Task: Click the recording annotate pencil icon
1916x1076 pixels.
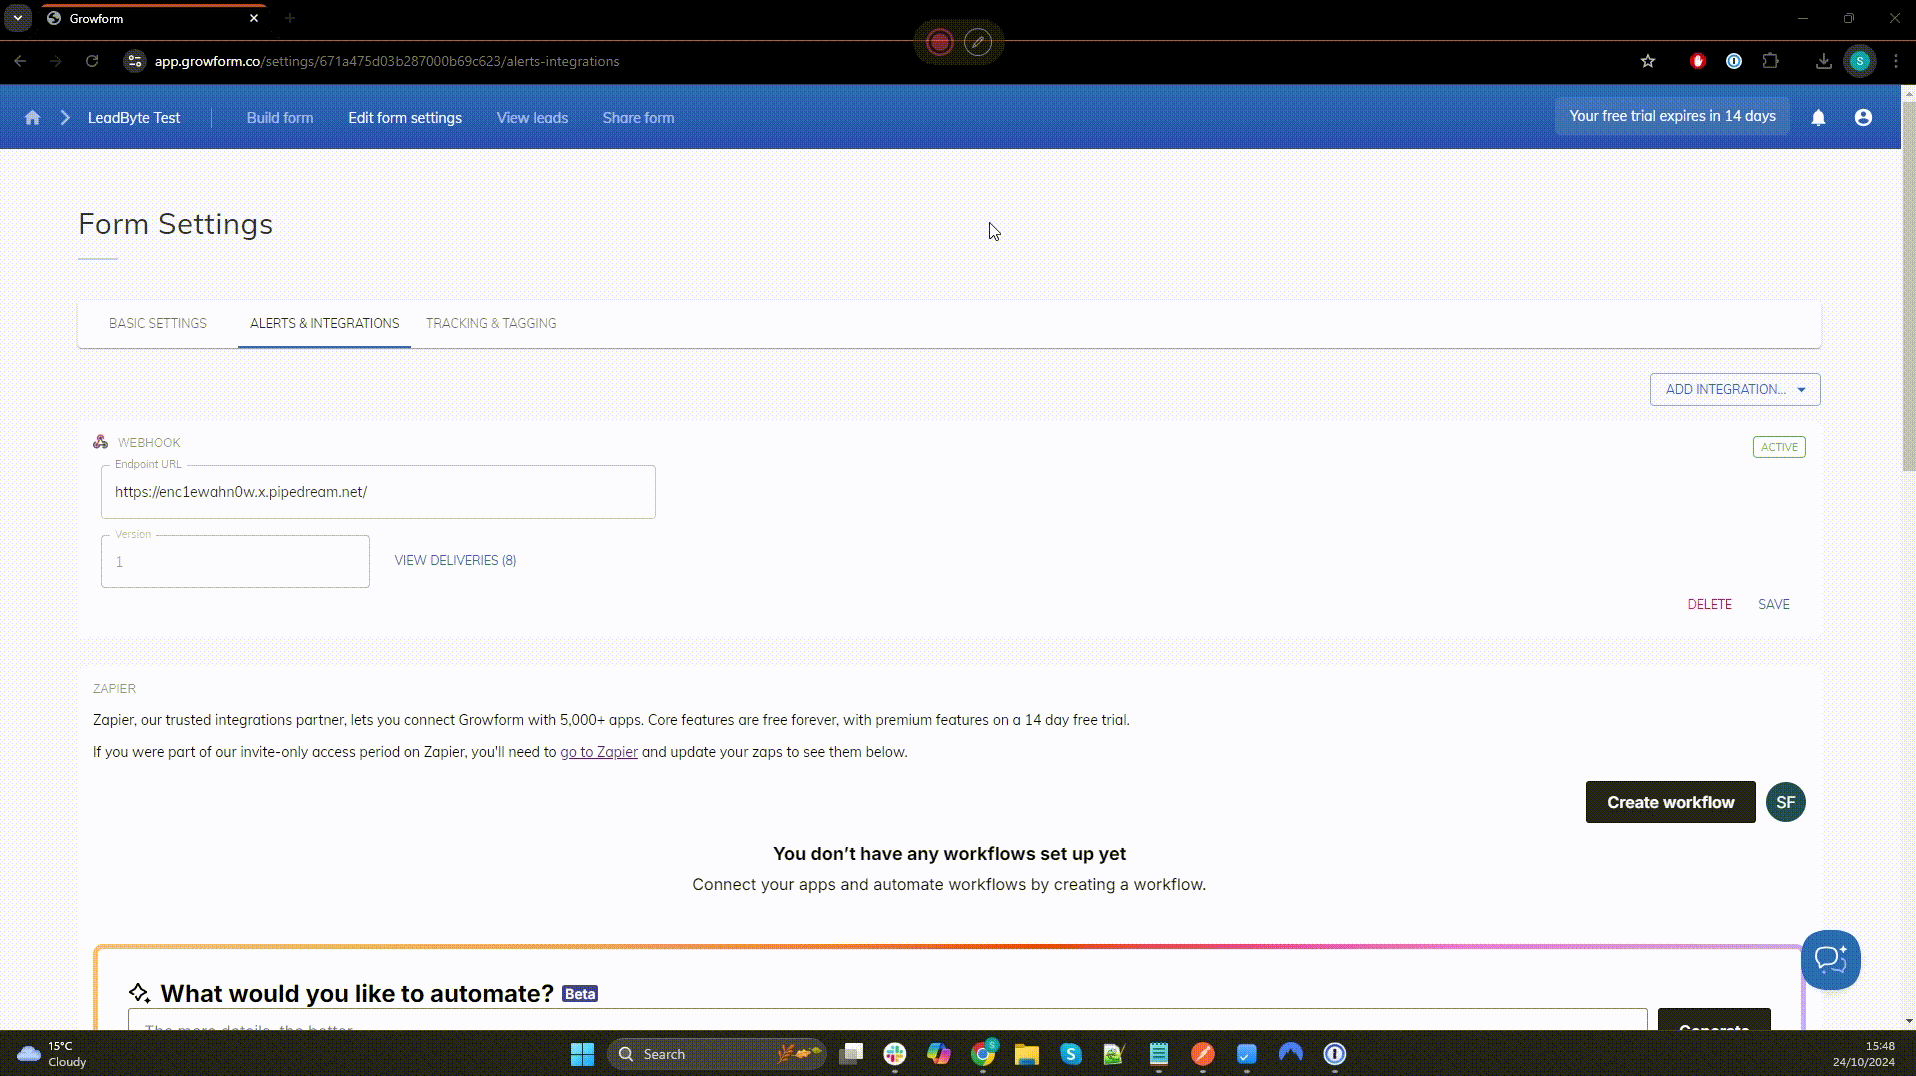Action: (x=978, y=42)
